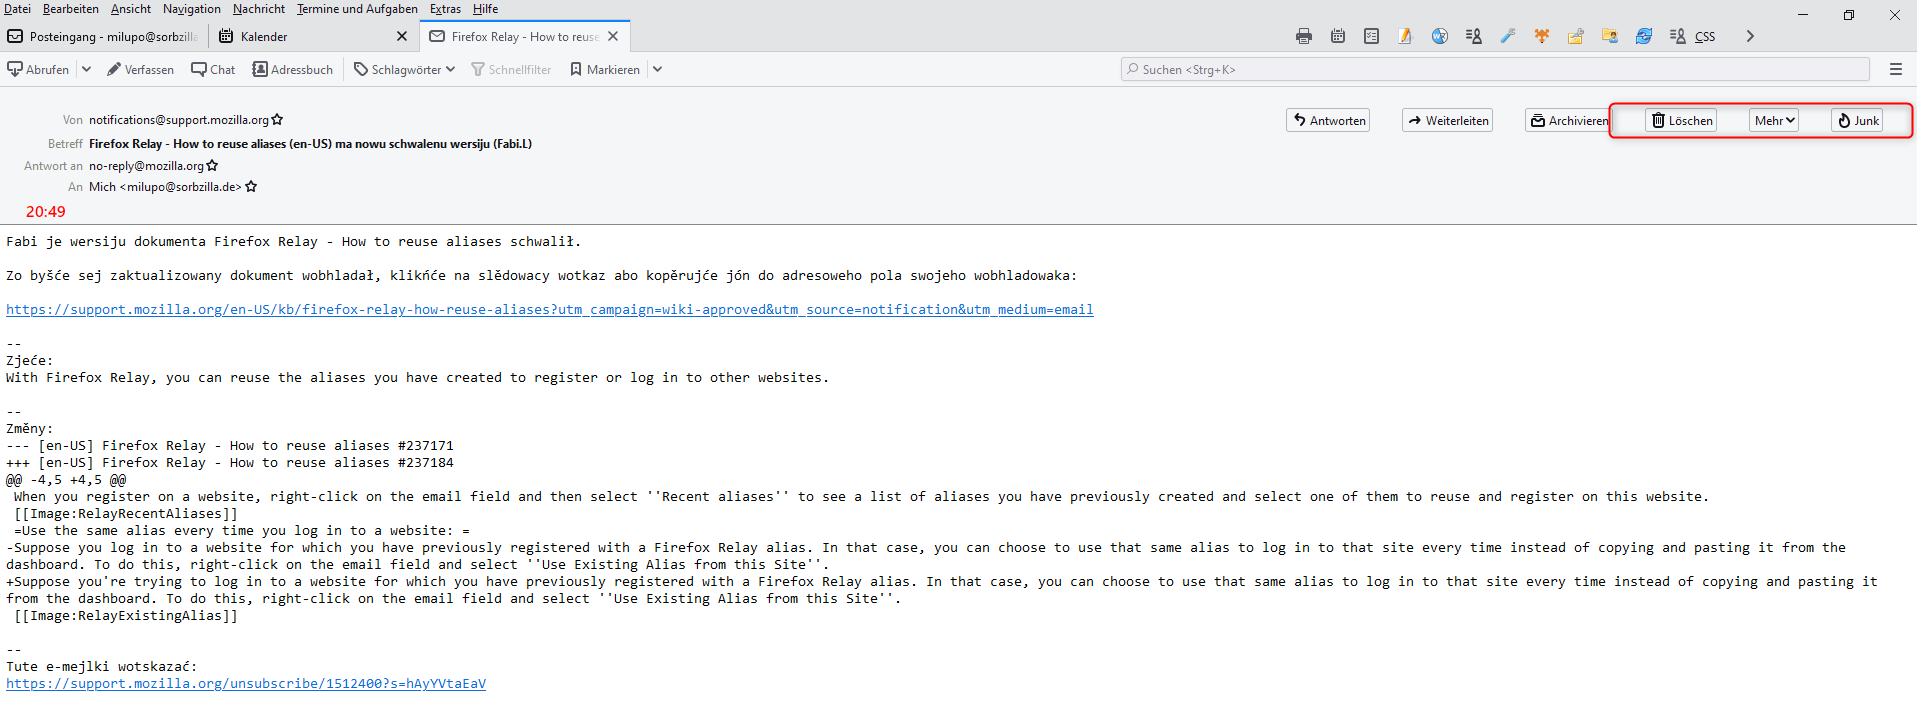Viewport: 1917px width, 706px height.
Task: Click Löschen to delete message
Action: [x=1681, y=120]
